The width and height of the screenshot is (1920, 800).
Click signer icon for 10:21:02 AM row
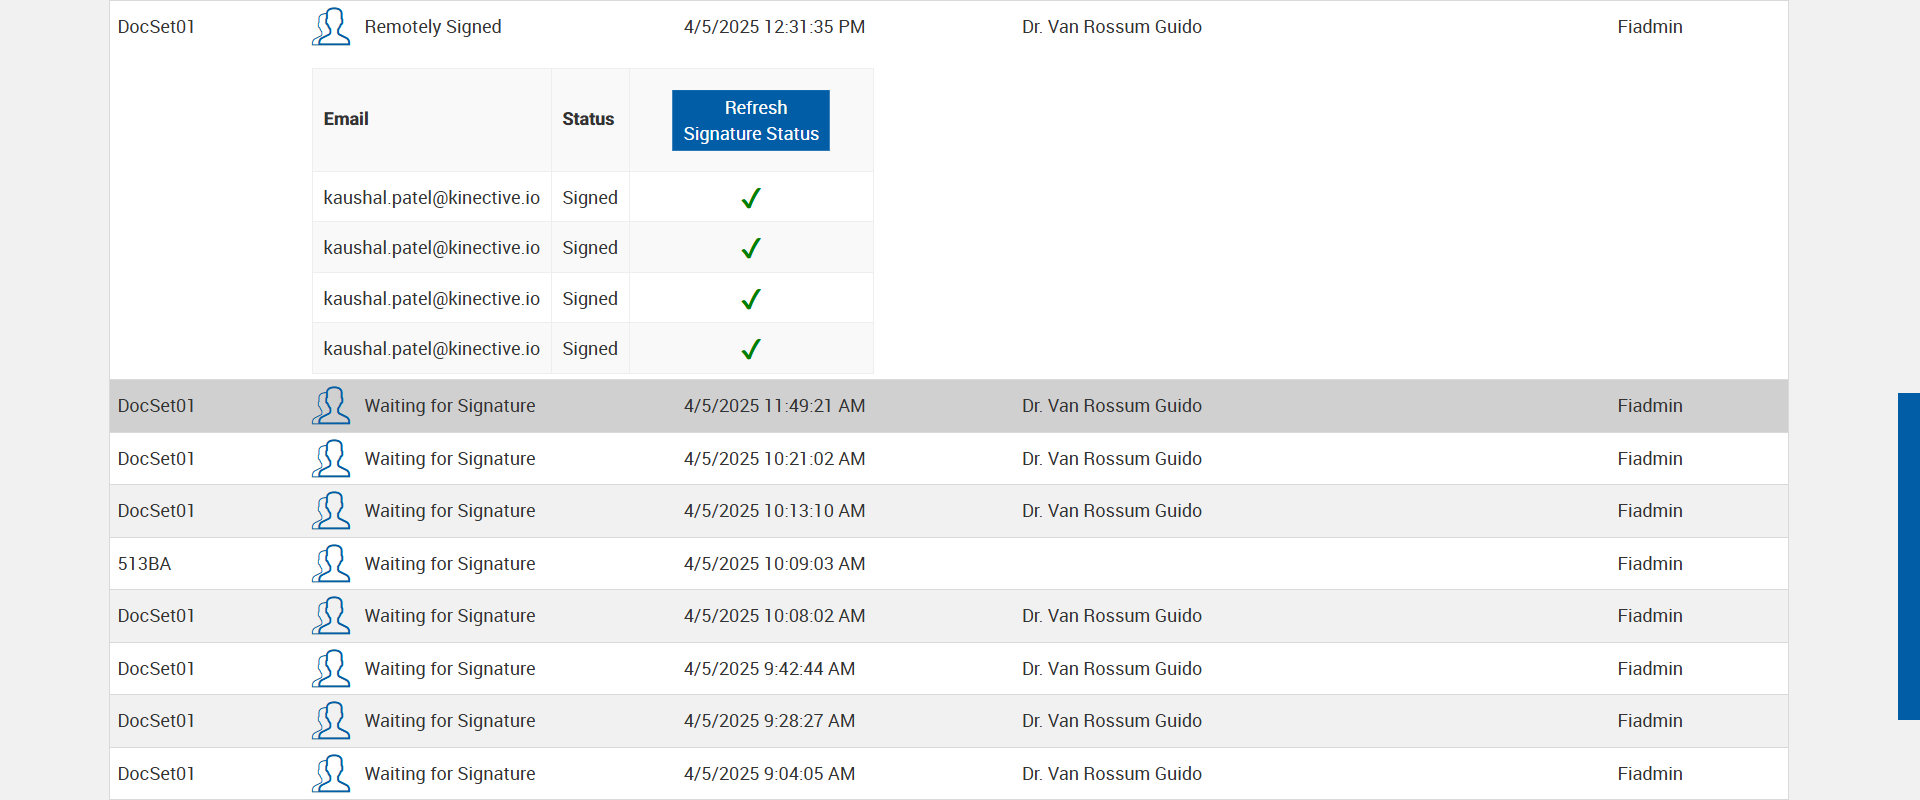331,459
